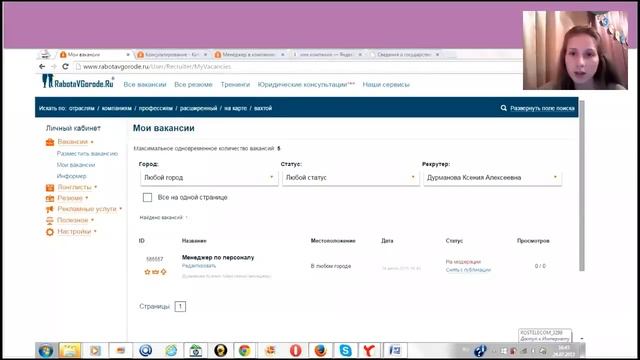Screen dimensions: 640x360
Task: Open vacancy 'Менеджер по персоналу'
Action: pos(218,258)
